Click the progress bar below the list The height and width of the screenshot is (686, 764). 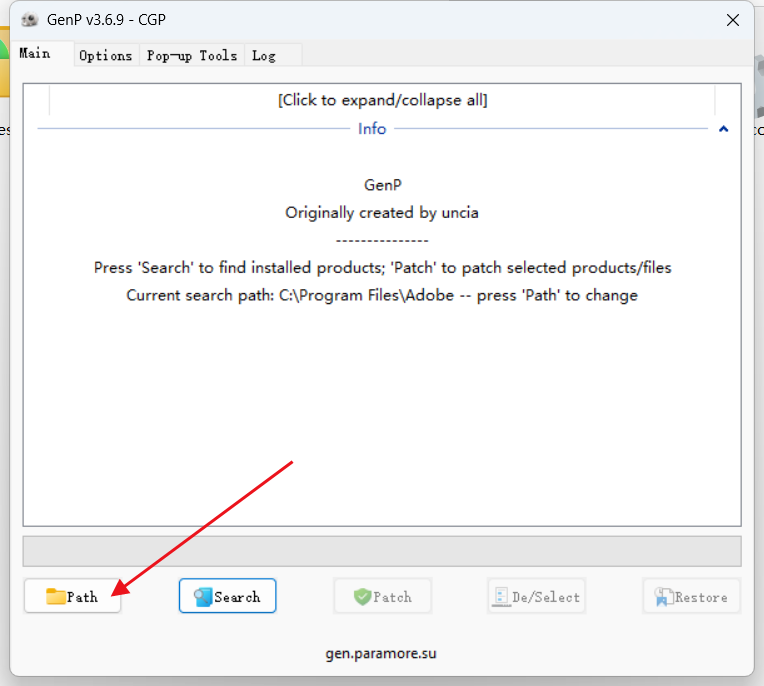pyautogui.click(x=382, y=551)
